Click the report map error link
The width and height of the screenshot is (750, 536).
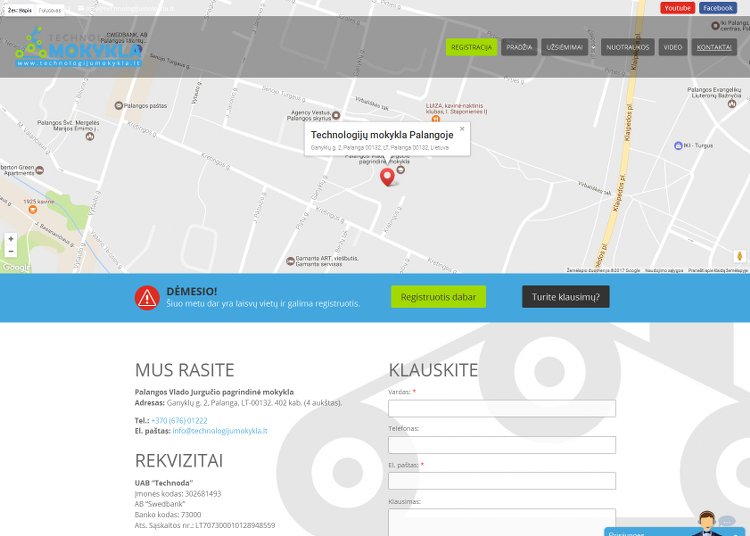(x=718, y=271)
